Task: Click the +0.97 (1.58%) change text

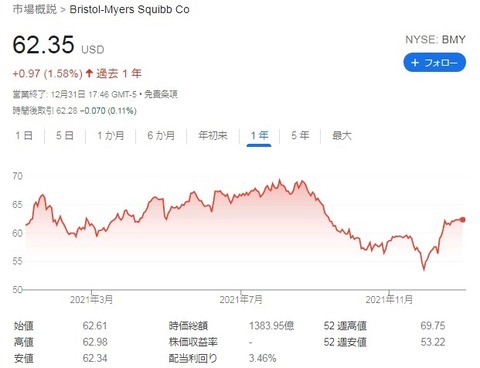Action: 47,73
